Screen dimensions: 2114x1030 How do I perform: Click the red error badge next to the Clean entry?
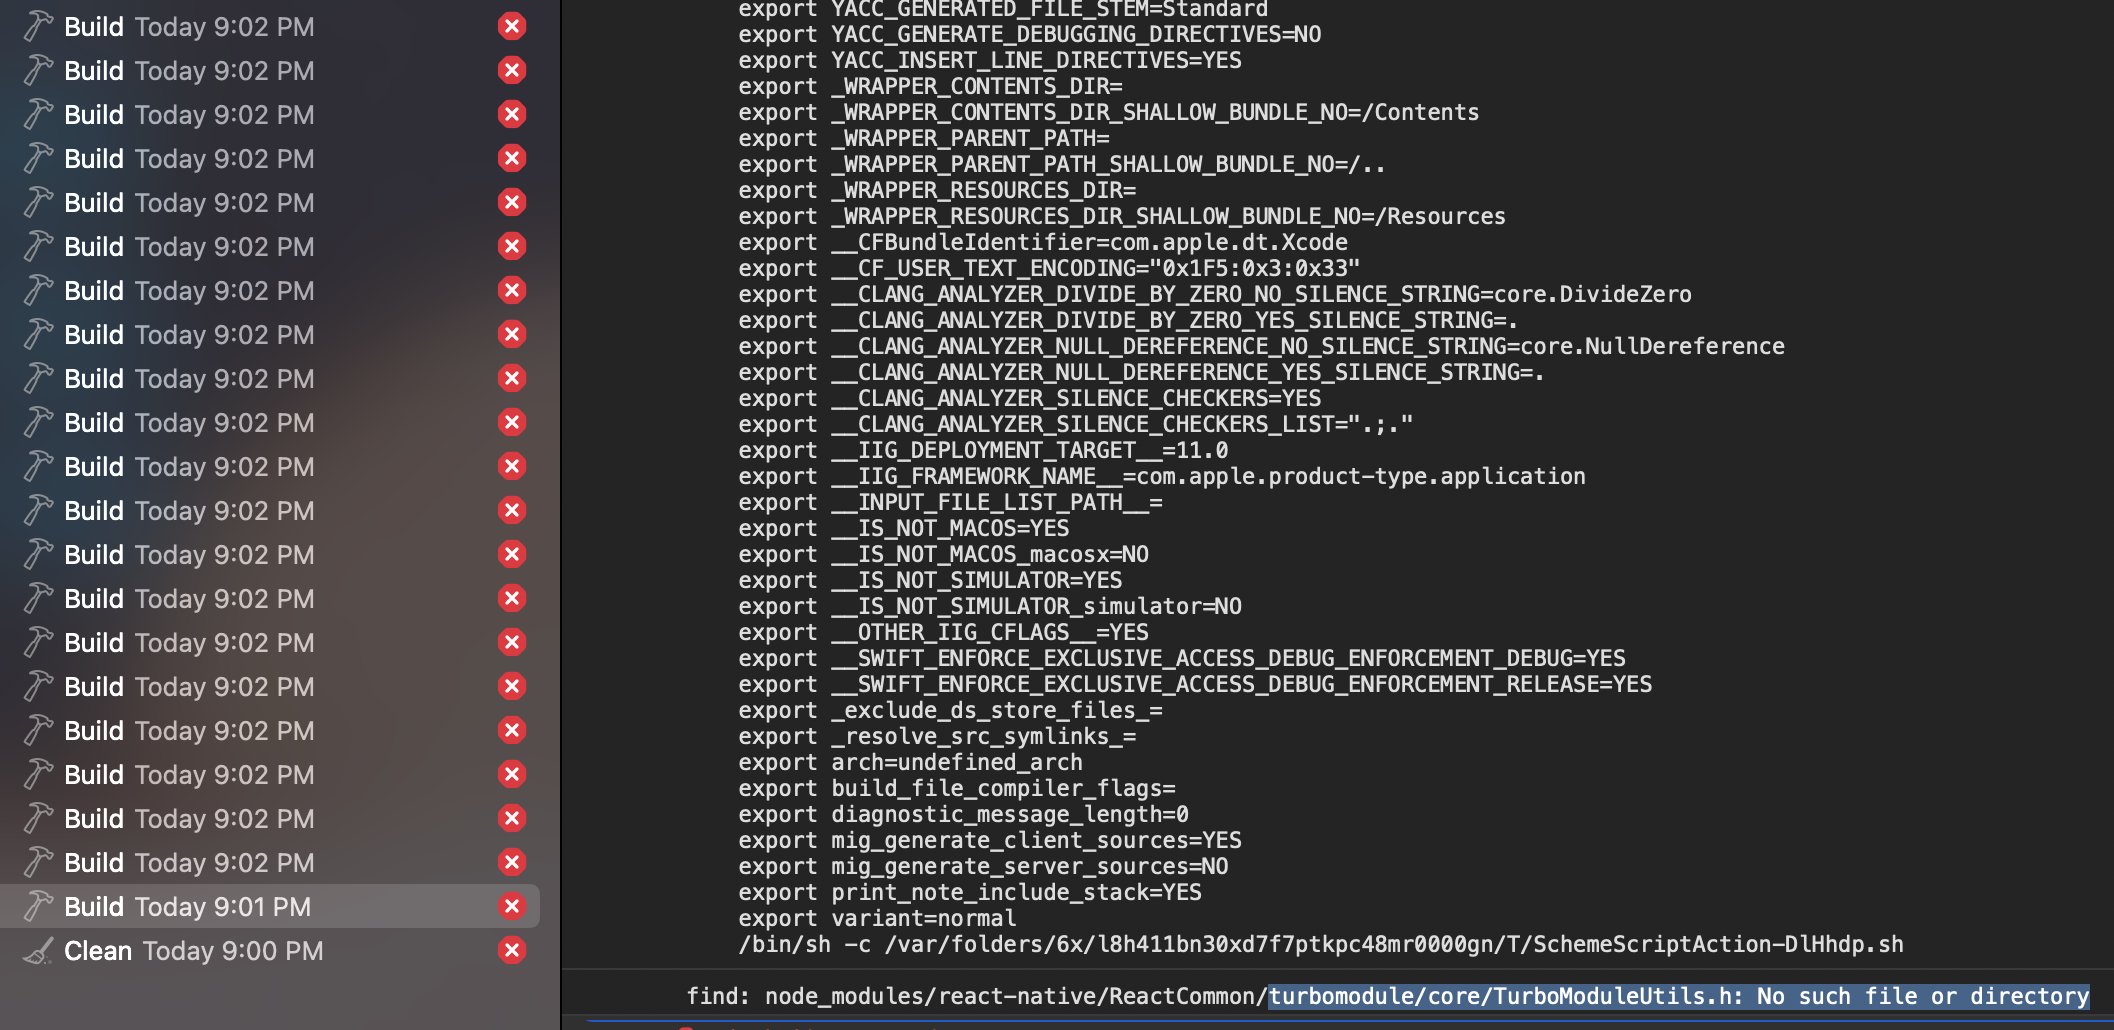[x=512, y=950]
